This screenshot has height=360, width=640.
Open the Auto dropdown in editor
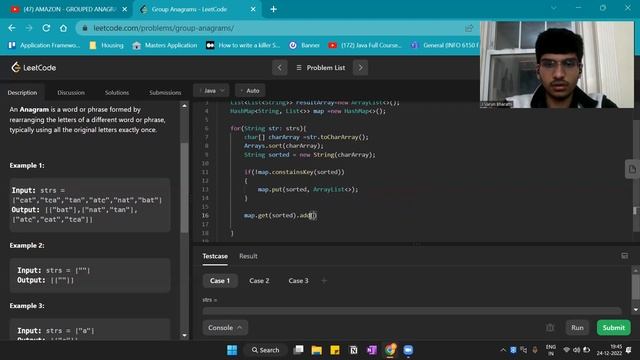click(x=250, y=91)
